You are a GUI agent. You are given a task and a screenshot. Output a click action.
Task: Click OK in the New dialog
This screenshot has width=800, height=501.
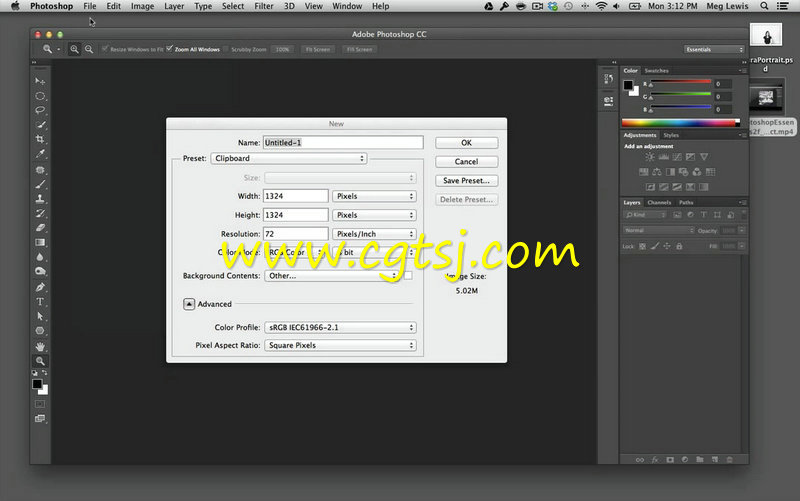[x=466, y=143]
